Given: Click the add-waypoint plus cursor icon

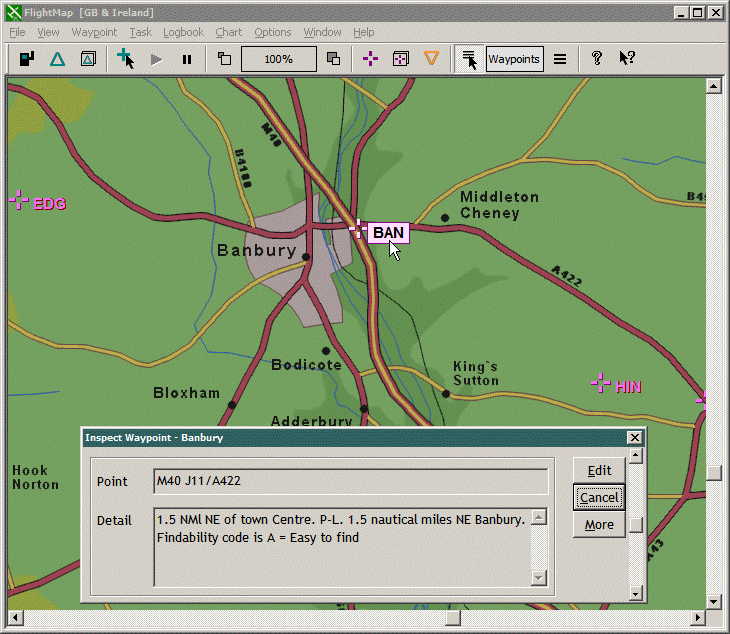Looking at the screenshot, I should (x=125, y=59).
